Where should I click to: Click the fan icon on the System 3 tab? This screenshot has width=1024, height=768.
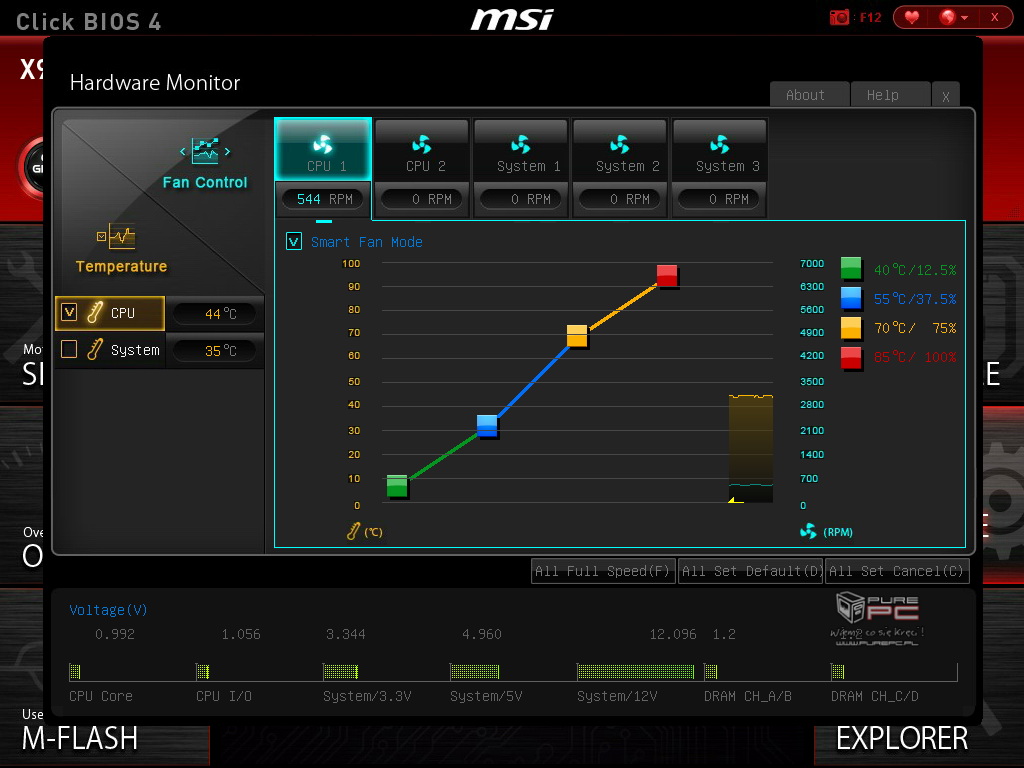click(x=719, y=144)
